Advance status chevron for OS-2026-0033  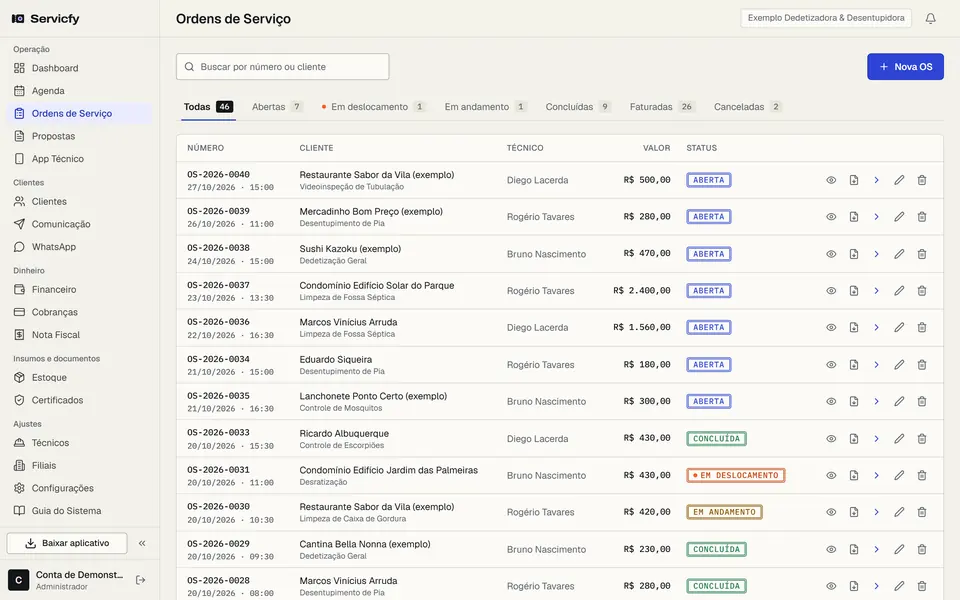tap(876, 439)
